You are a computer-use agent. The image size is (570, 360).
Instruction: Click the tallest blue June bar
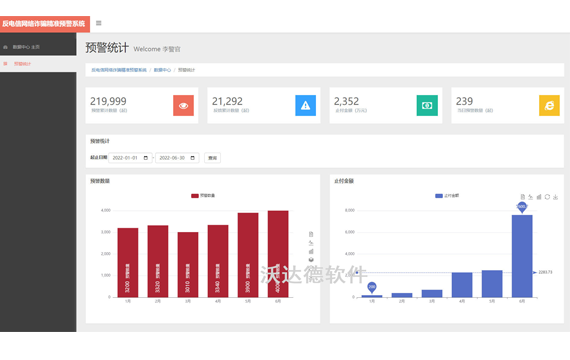[522, 256]
